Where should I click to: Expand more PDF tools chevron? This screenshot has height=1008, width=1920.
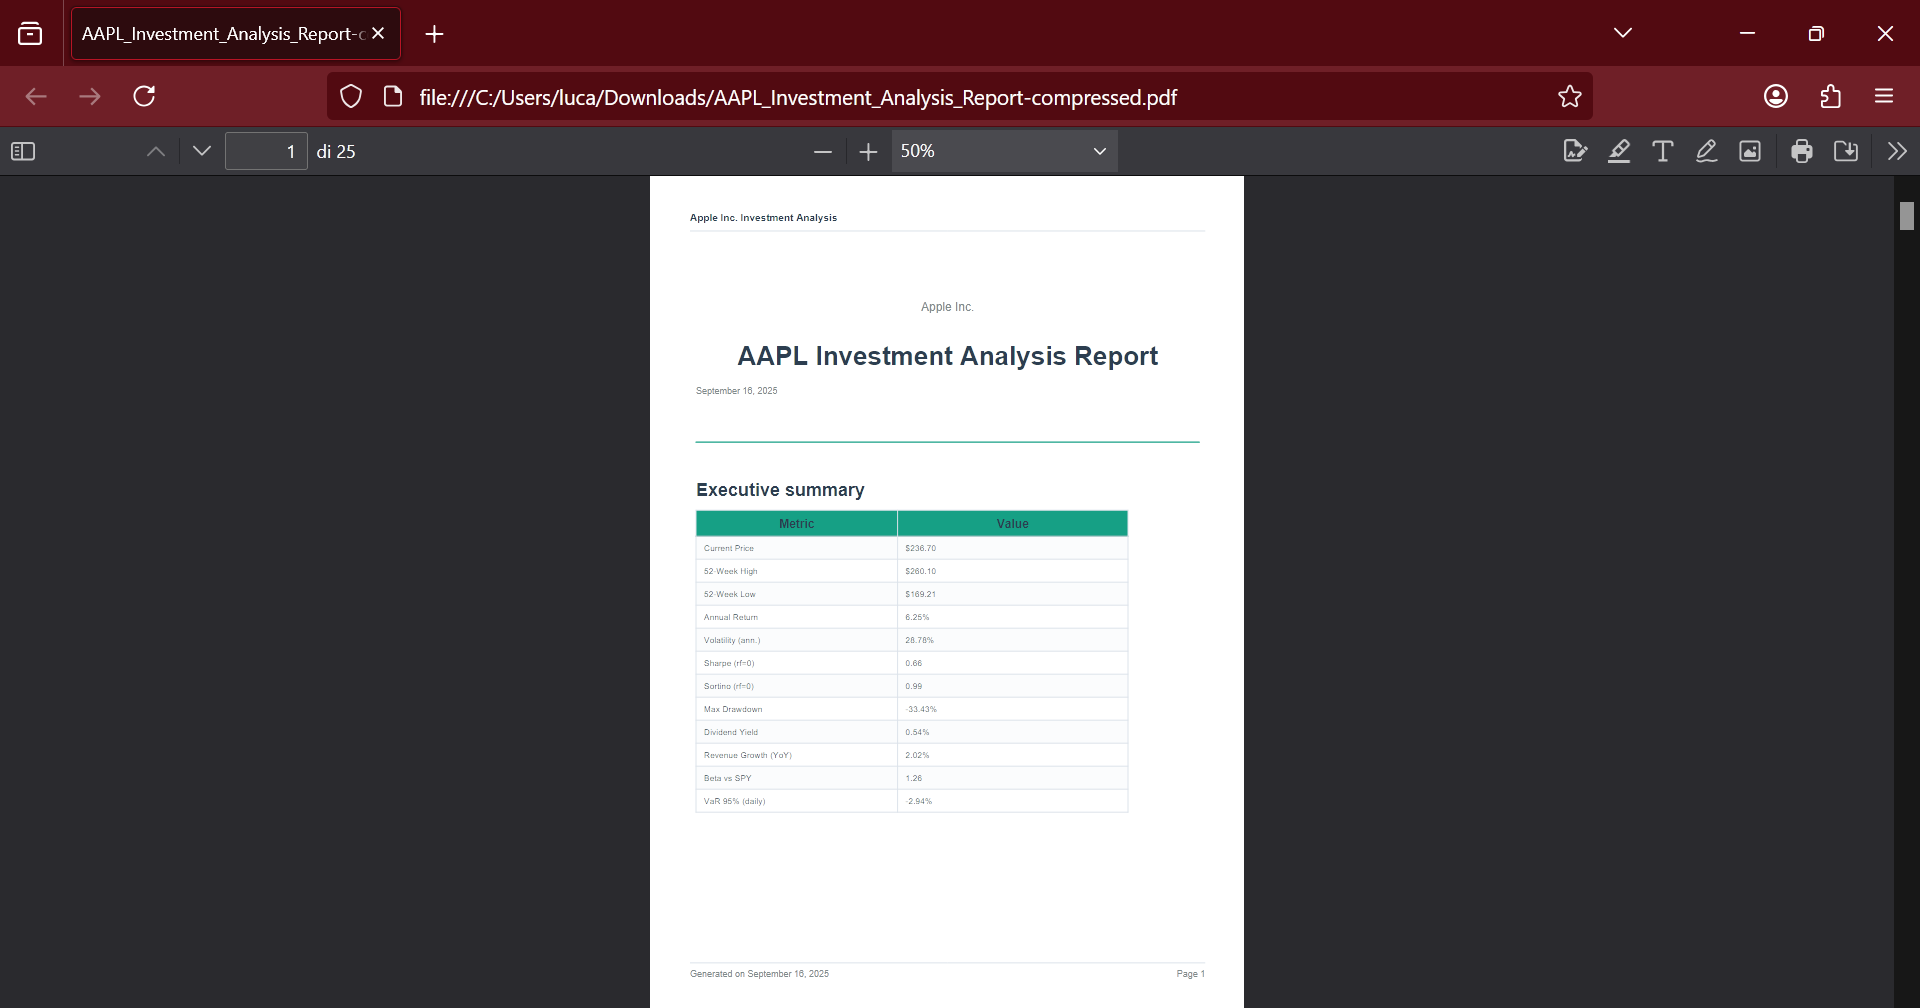point(1897,151)
